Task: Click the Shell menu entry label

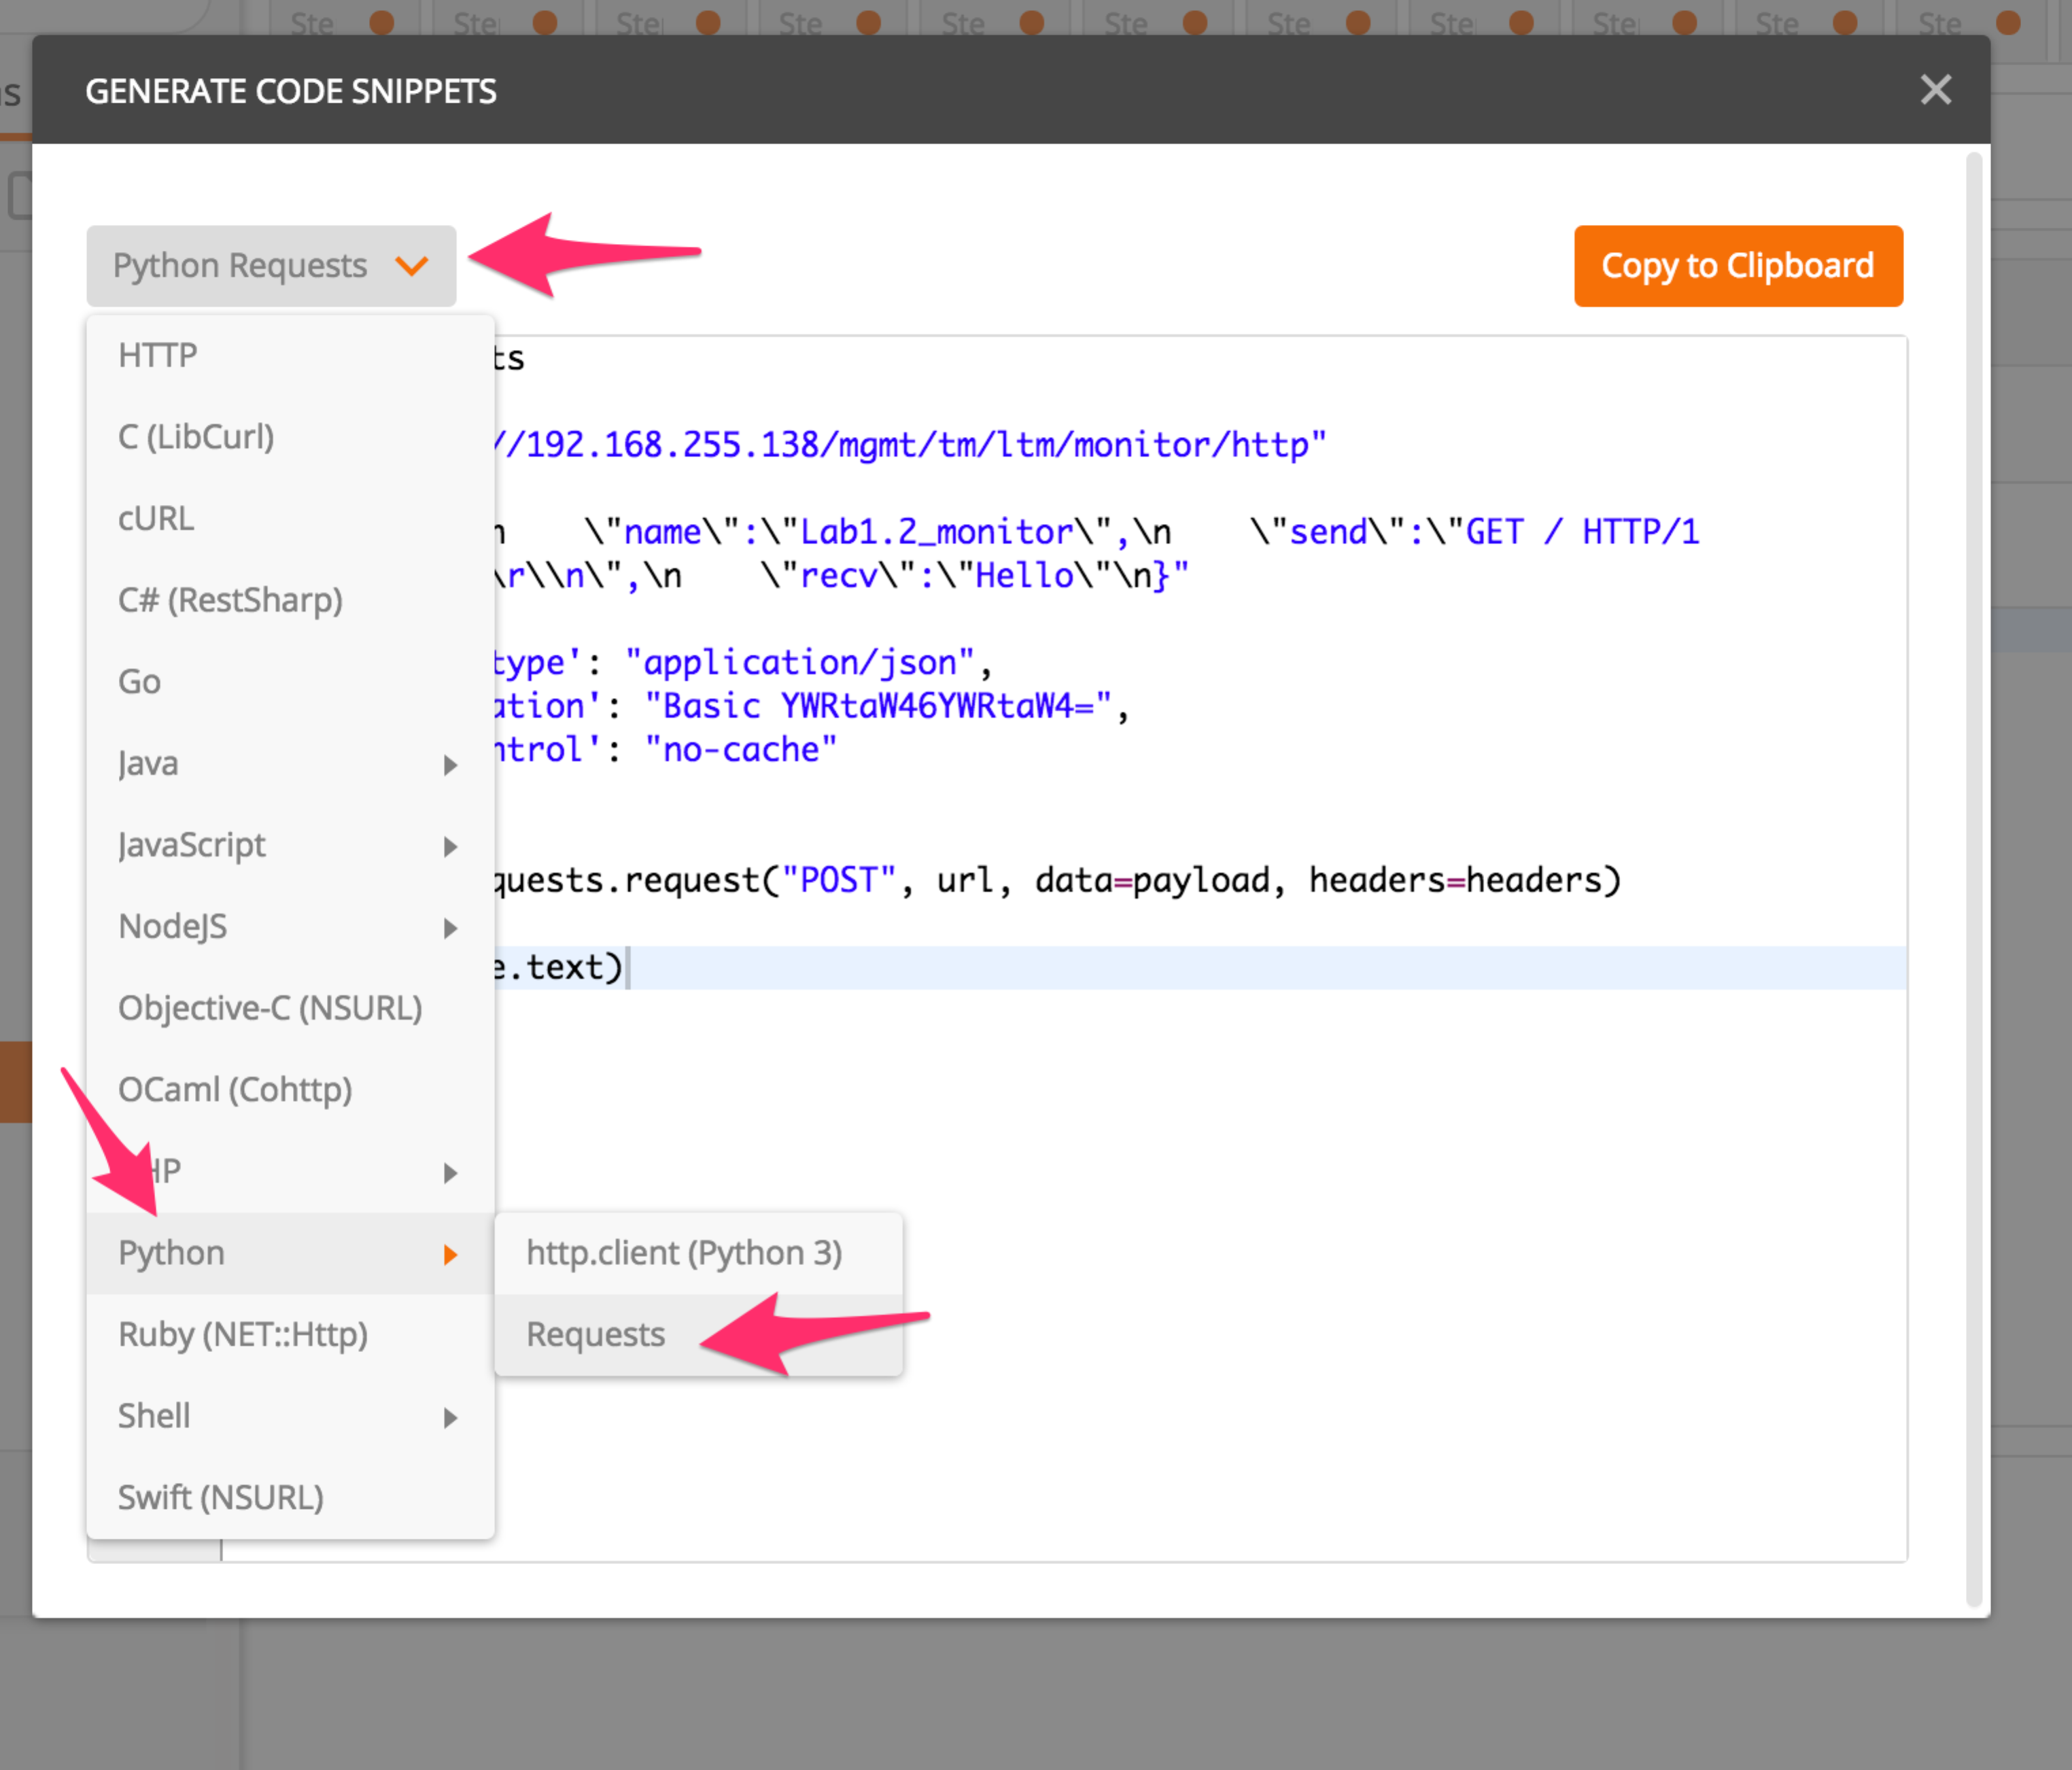Action: pyautogui.click(x=154, y=1416)
